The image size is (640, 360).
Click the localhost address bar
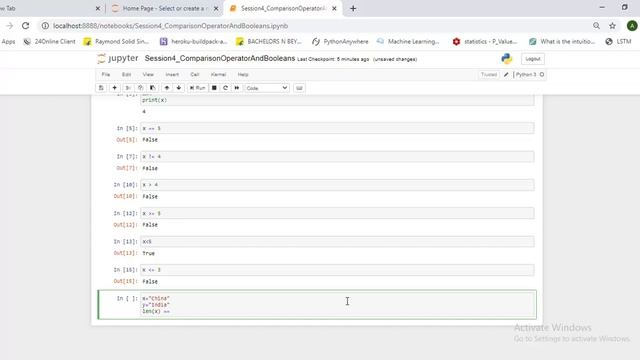170,26
